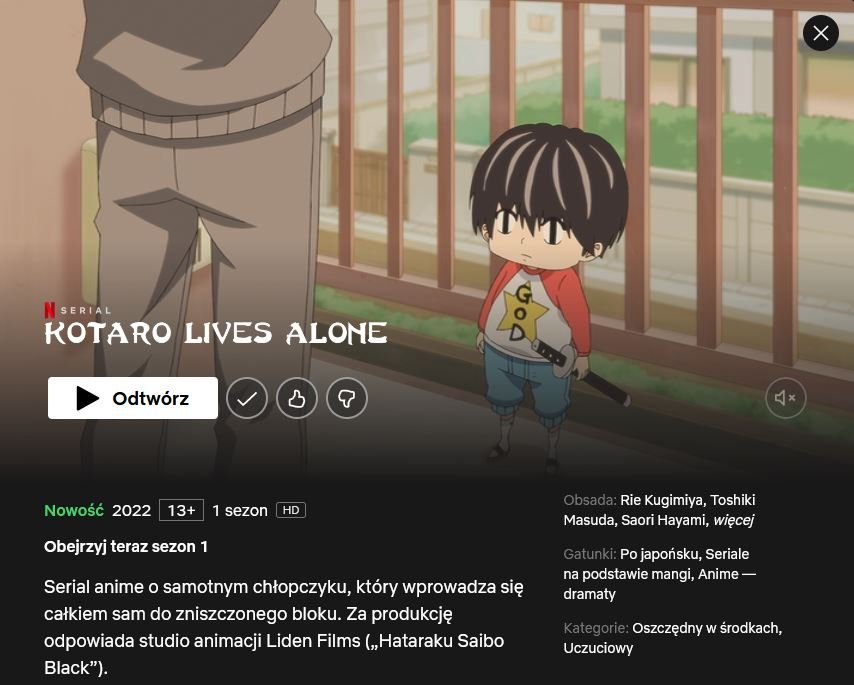Rate the show with thumbs up

tap(297, 399)
